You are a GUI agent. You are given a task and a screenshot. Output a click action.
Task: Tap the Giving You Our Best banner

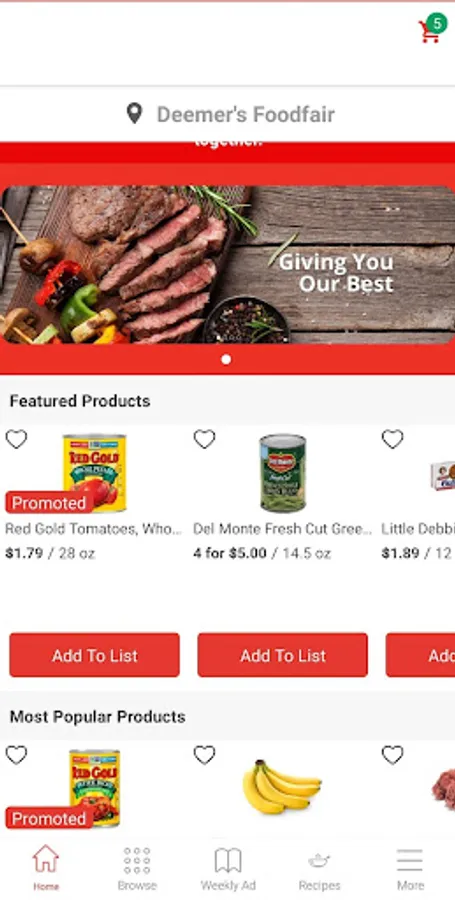228,265
